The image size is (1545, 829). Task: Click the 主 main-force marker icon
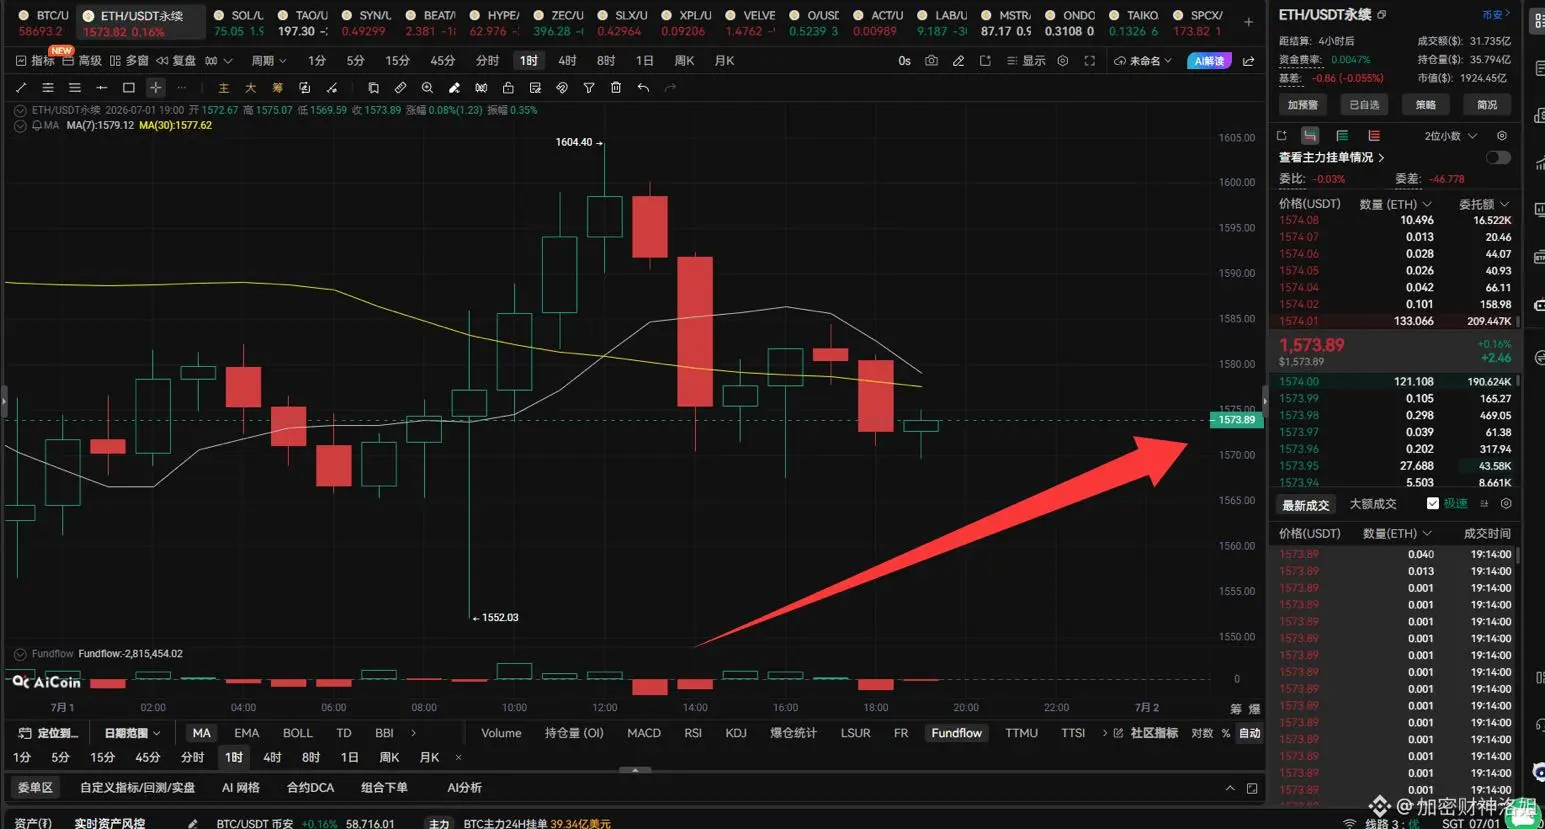point(224,88)
